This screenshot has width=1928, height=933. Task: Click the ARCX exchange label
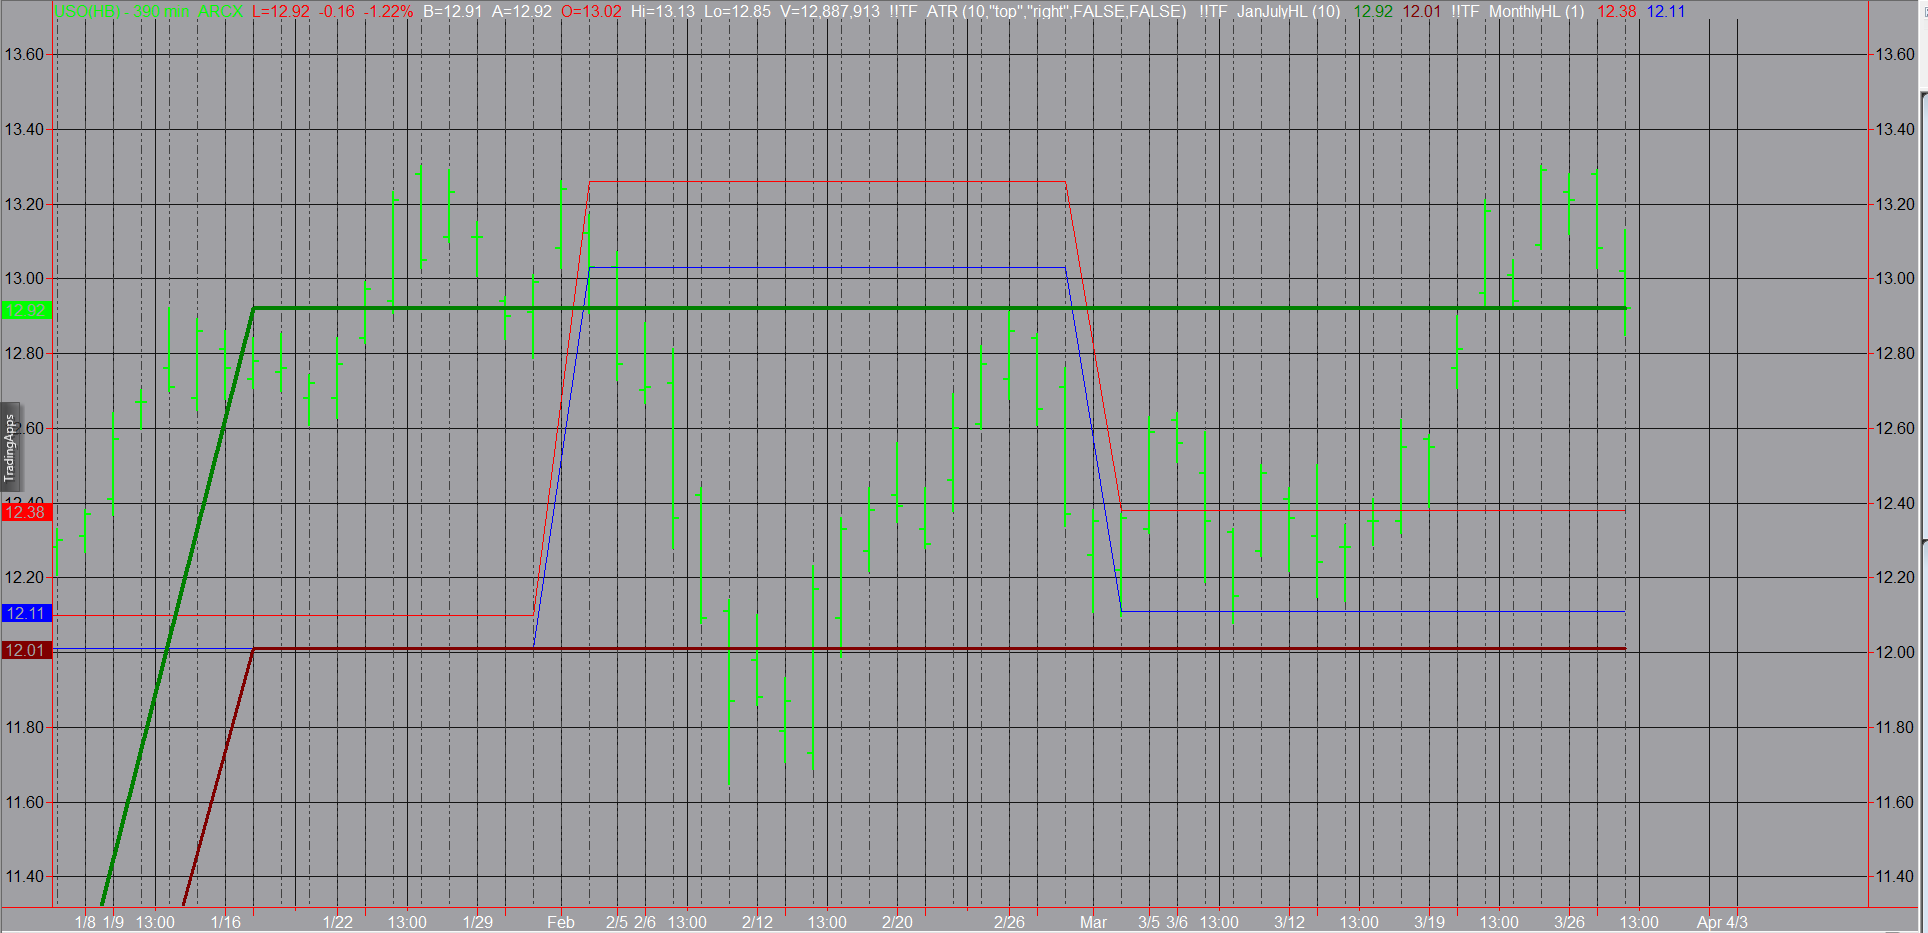tap(220, 12)
